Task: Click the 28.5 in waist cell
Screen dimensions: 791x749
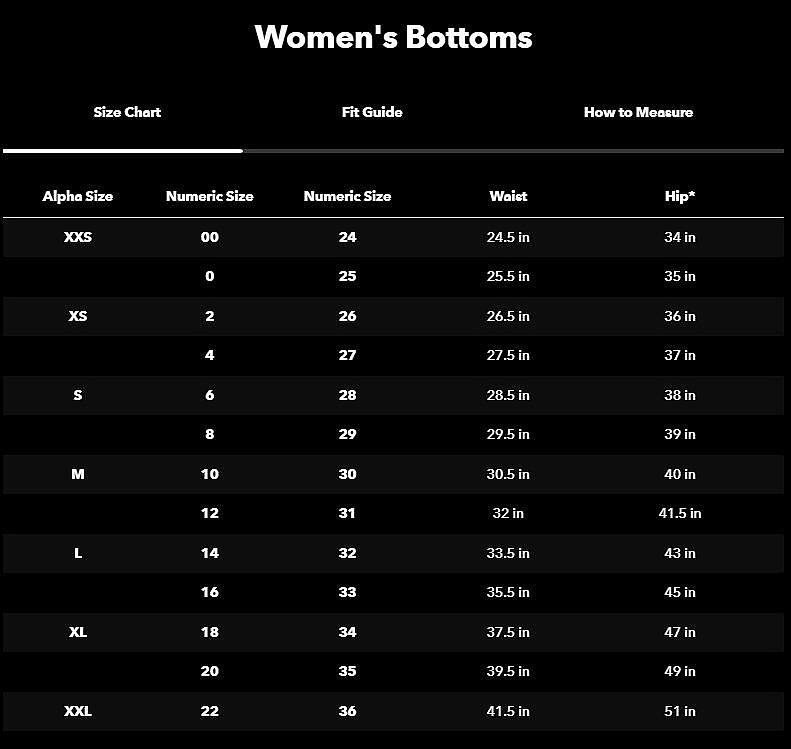Action: [508, 395]
